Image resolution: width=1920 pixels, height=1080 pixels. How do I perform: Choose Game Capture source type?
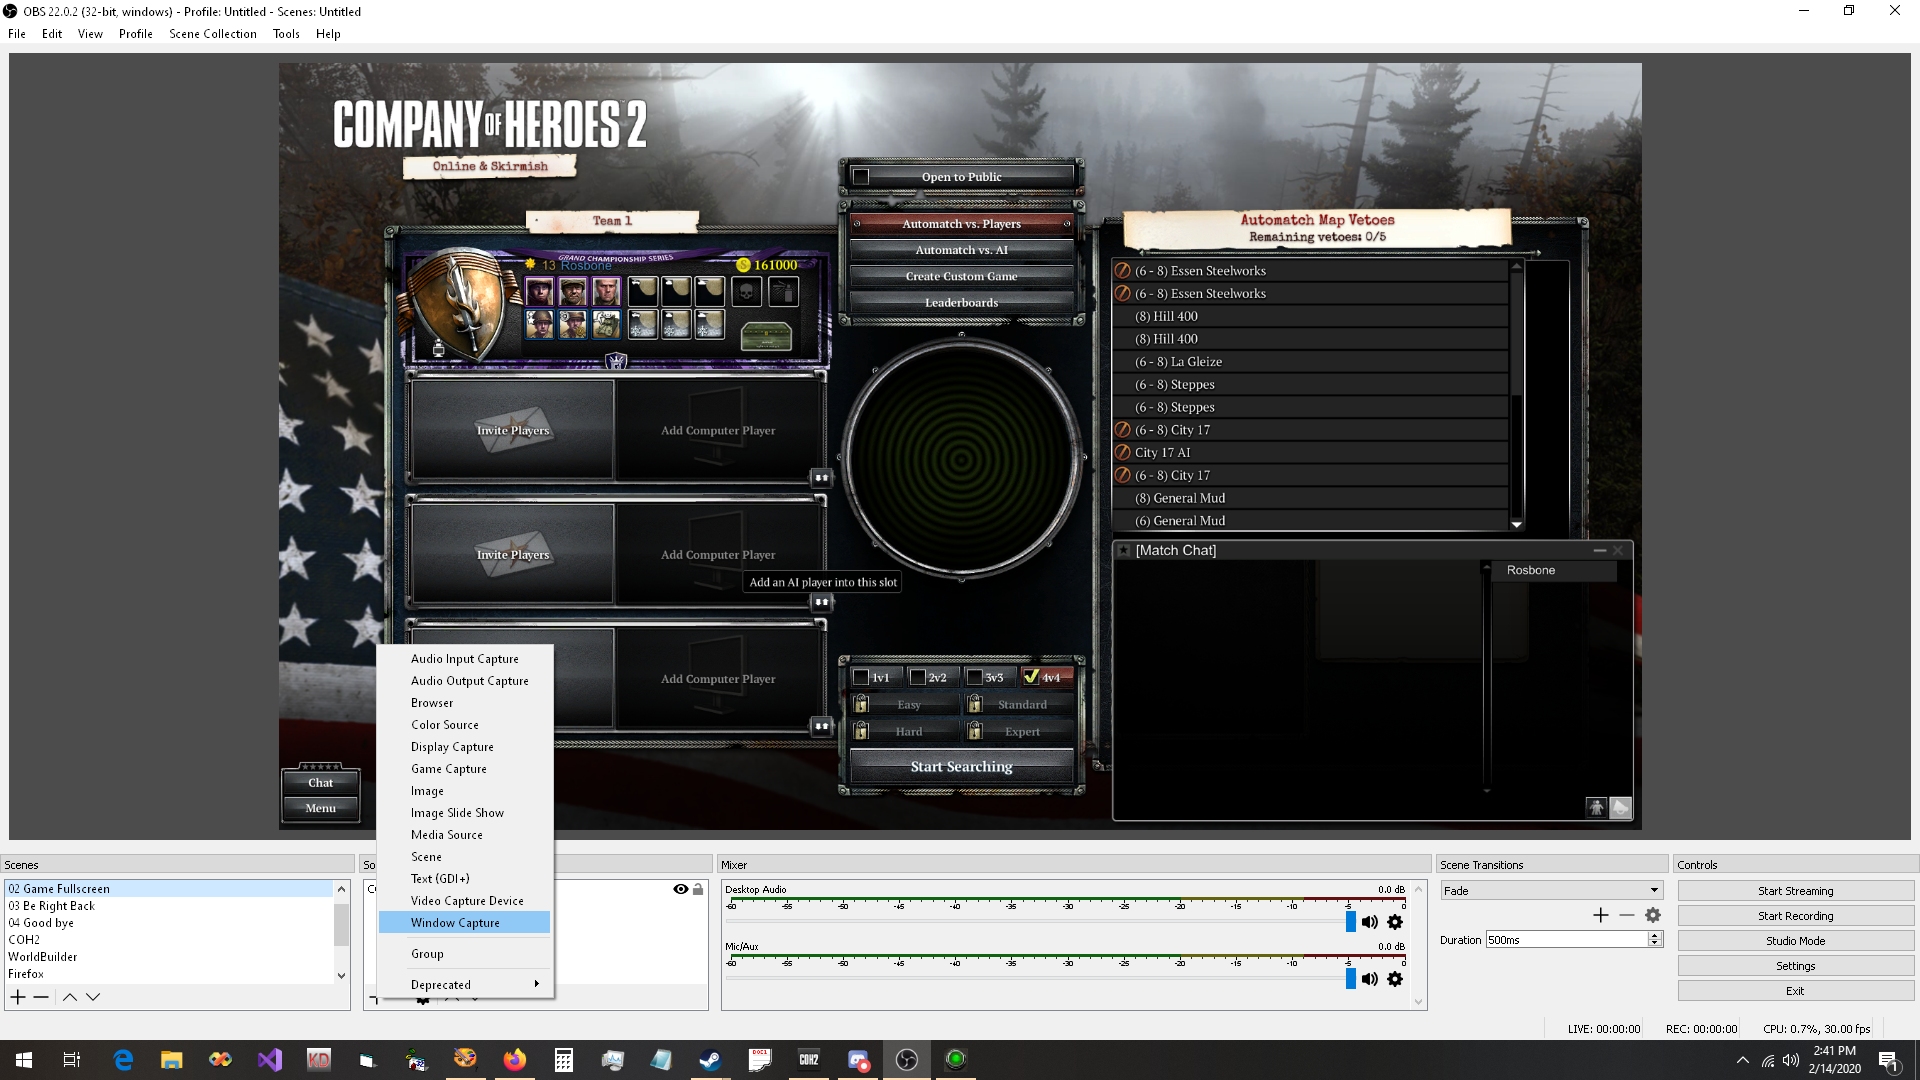(x=464, y=769)
